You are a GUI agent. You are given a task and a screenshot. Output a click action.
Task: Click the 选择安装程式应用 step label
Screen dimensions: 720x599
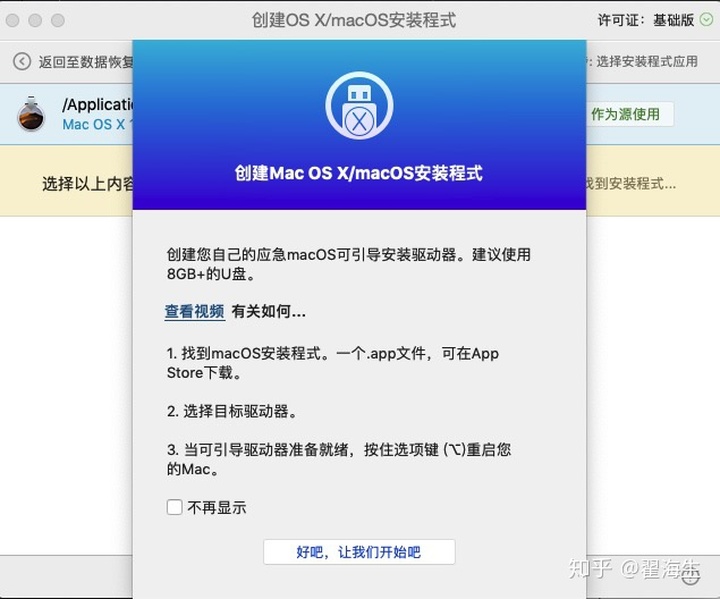click(647, 62)
